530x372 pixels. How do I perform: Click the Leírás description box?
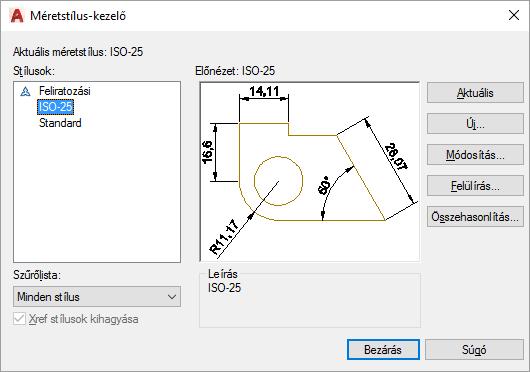[310, 300]
